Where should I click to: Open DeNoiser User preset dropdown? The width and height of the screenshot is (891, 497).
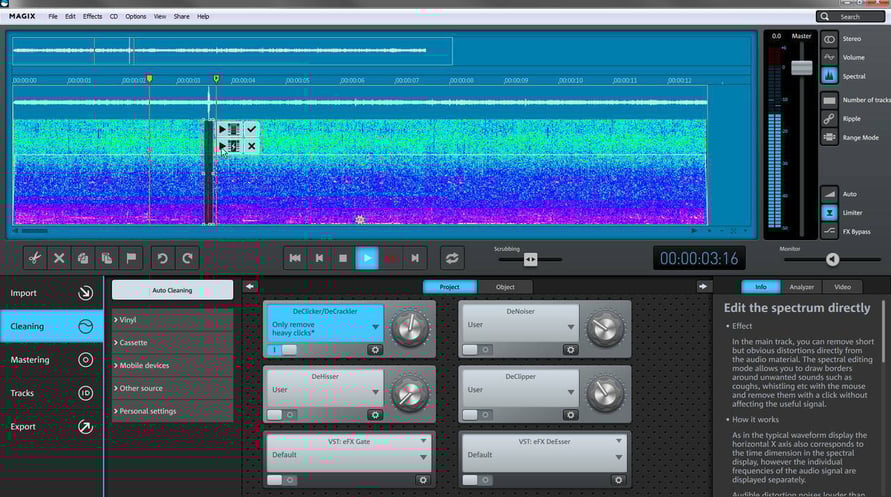pos(571,327)
